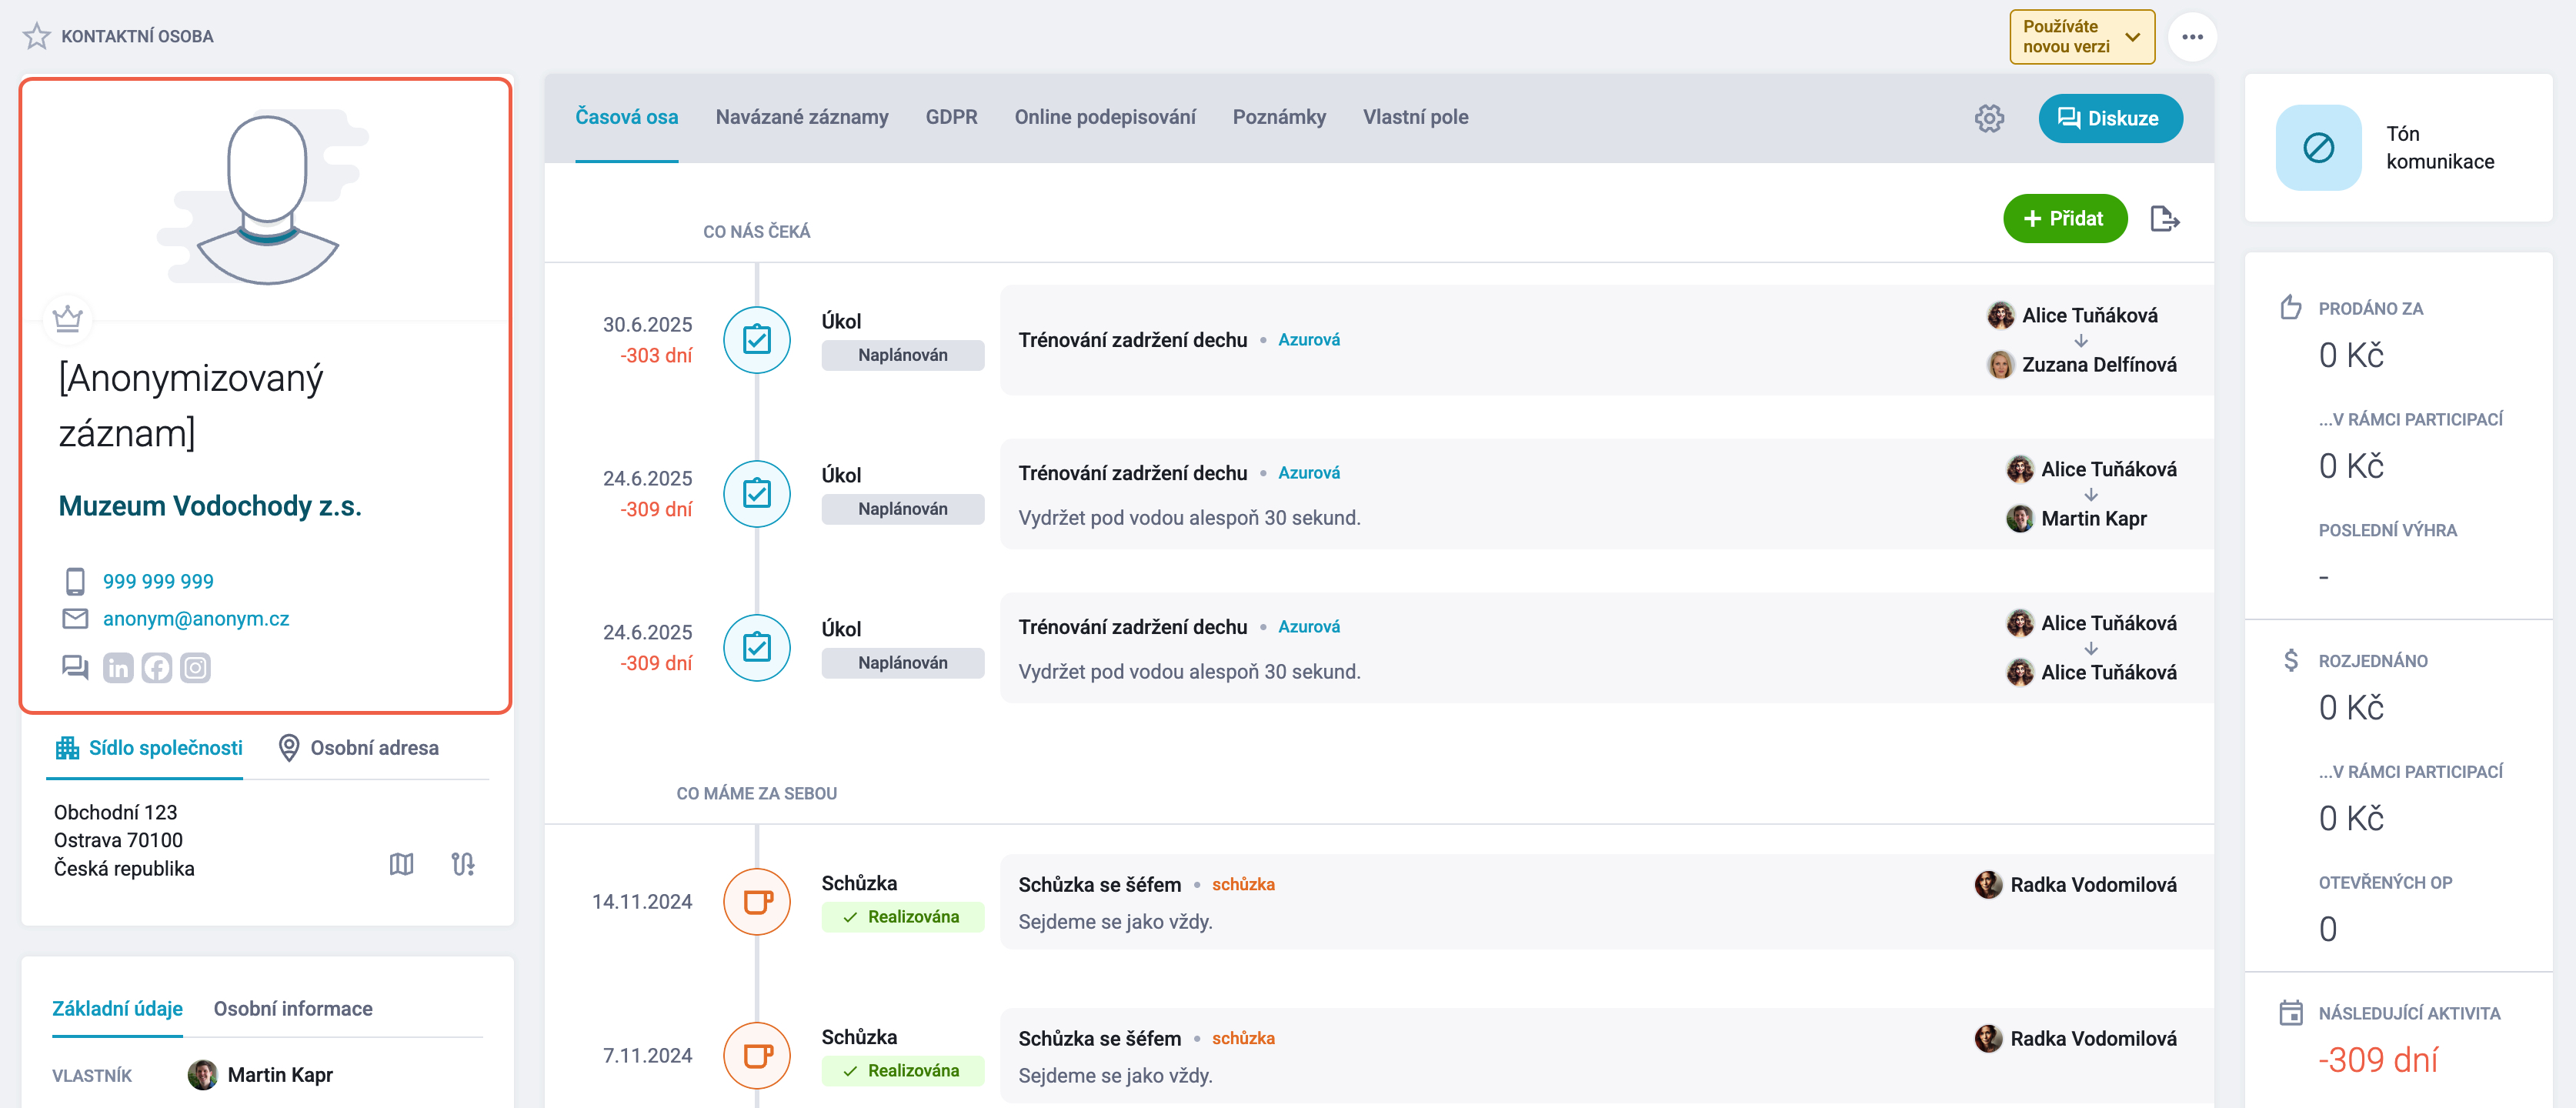This screenshot has height=1108, width=2576.
Task: Open the three-dots more options menu
Action: 2192,37
